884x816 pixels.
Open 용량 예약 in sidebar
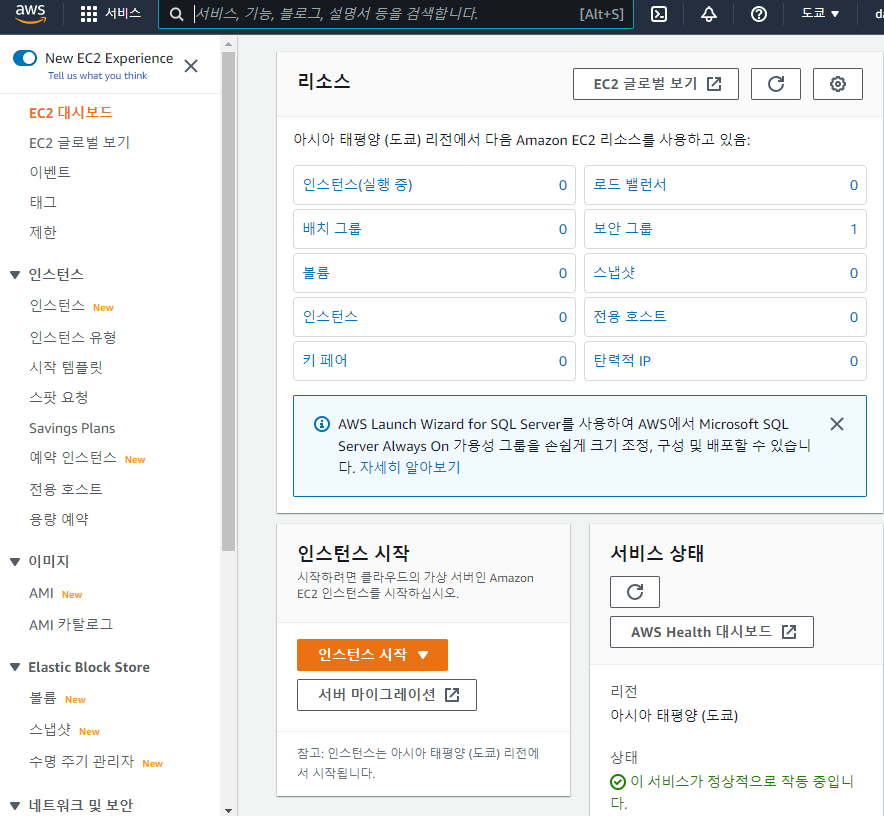click(59, 519)
